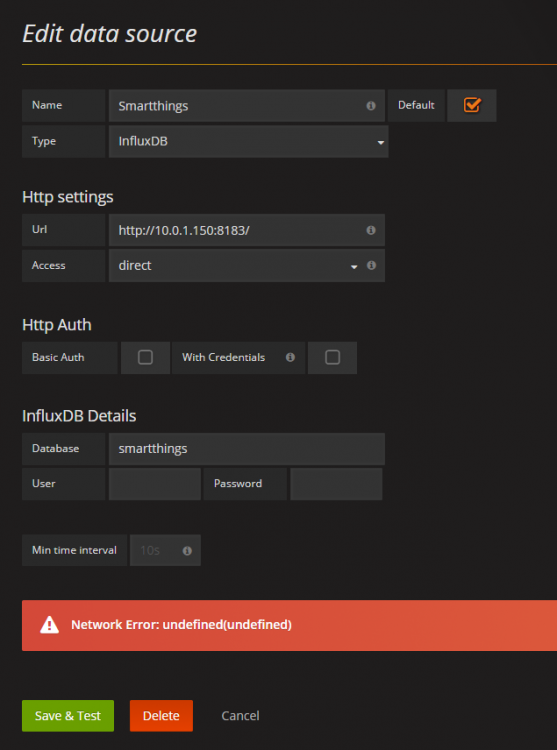Enable the With Credentials checkbox
This screenshot has height=750, width=557.
pos(332,357)
